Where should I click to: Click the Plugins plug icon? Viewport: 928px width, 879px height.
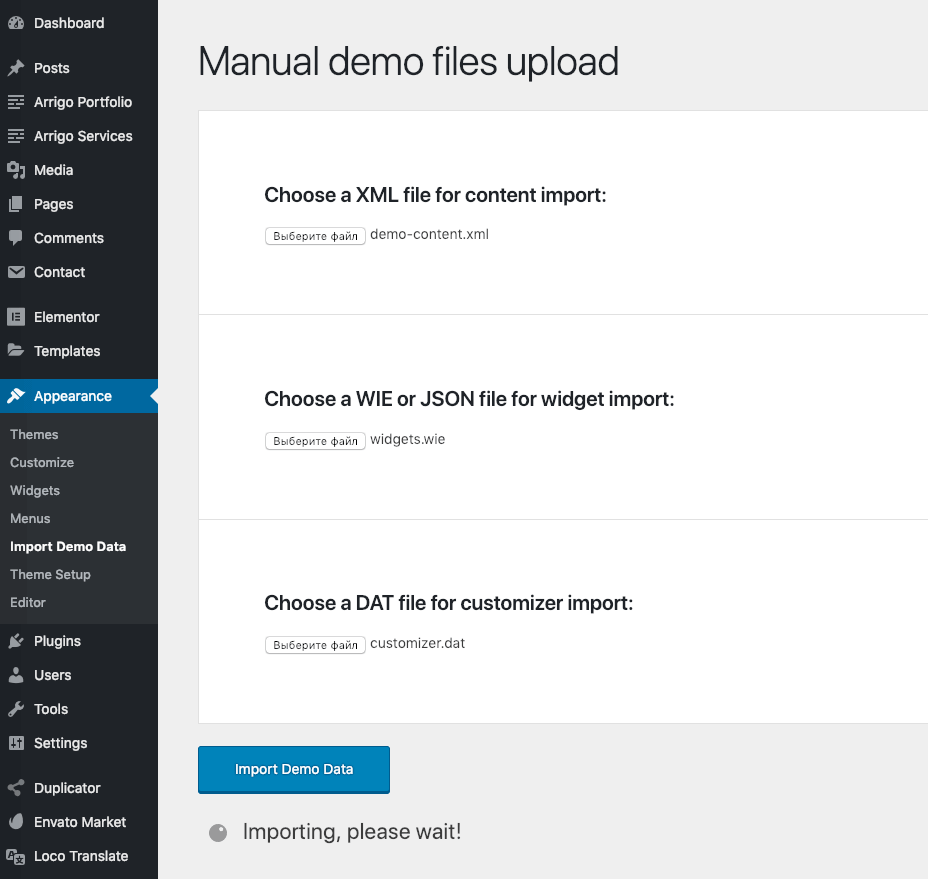click(x=16, y=641)
